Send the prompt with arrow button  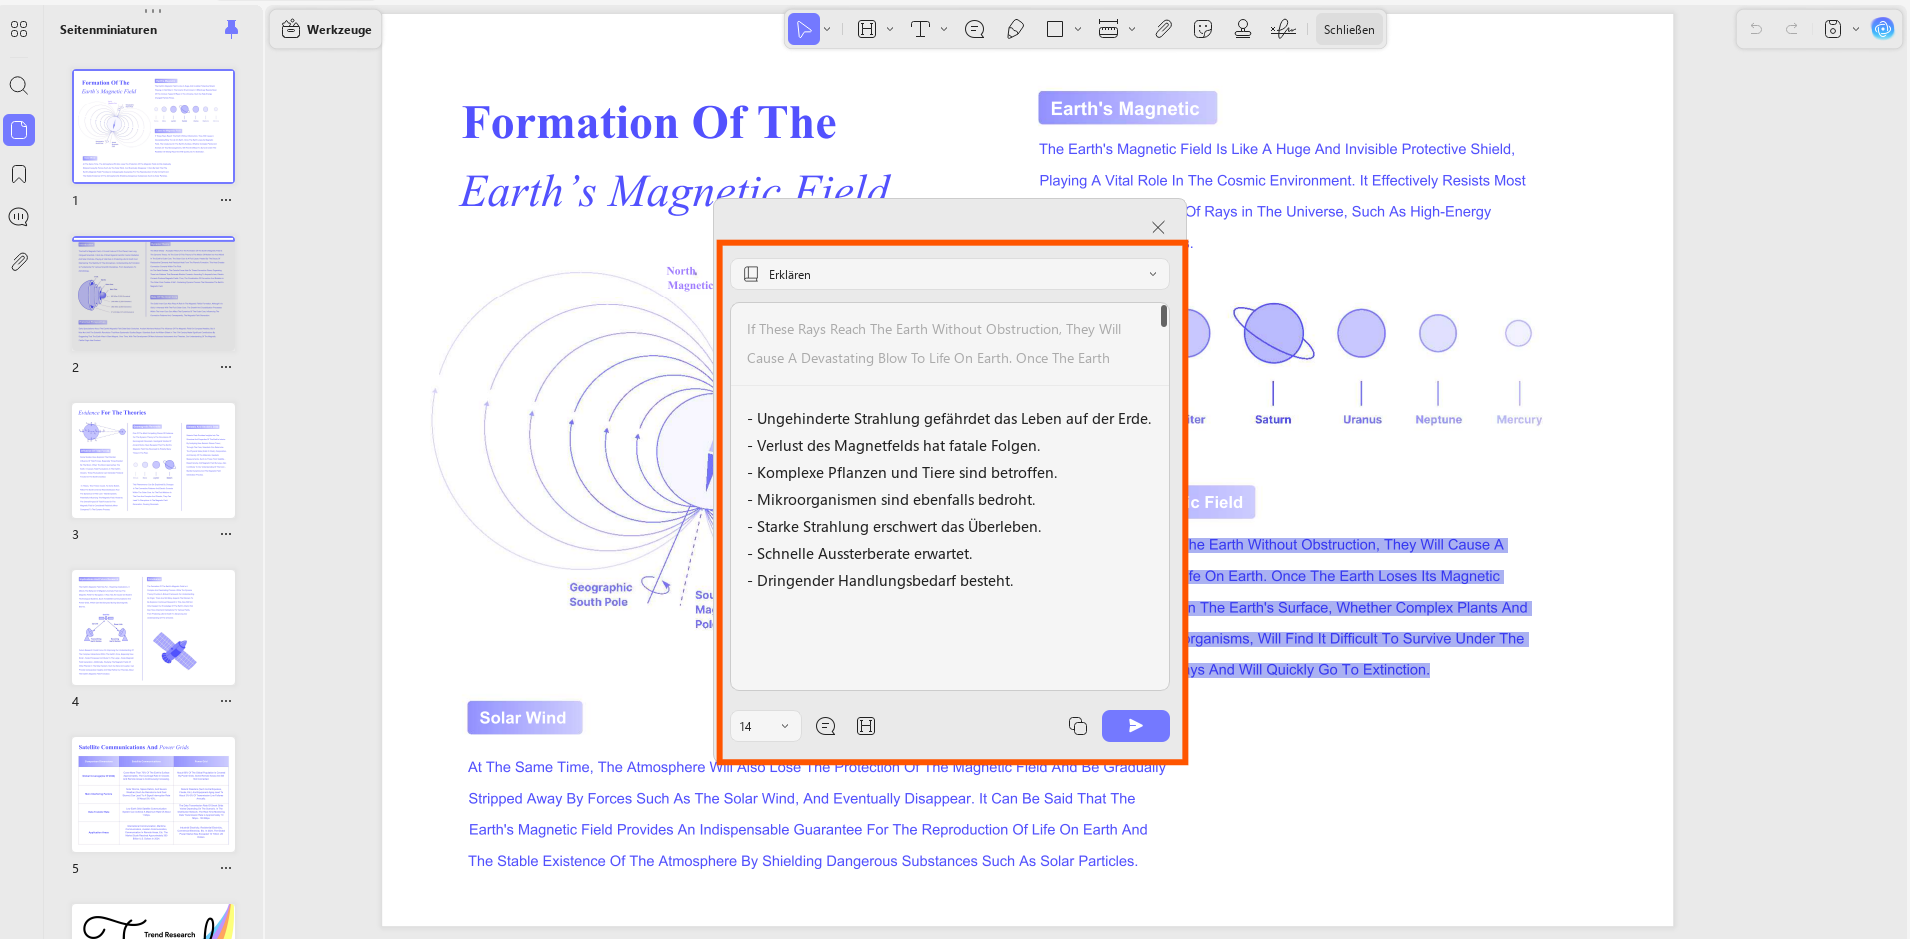[1136, 726]
